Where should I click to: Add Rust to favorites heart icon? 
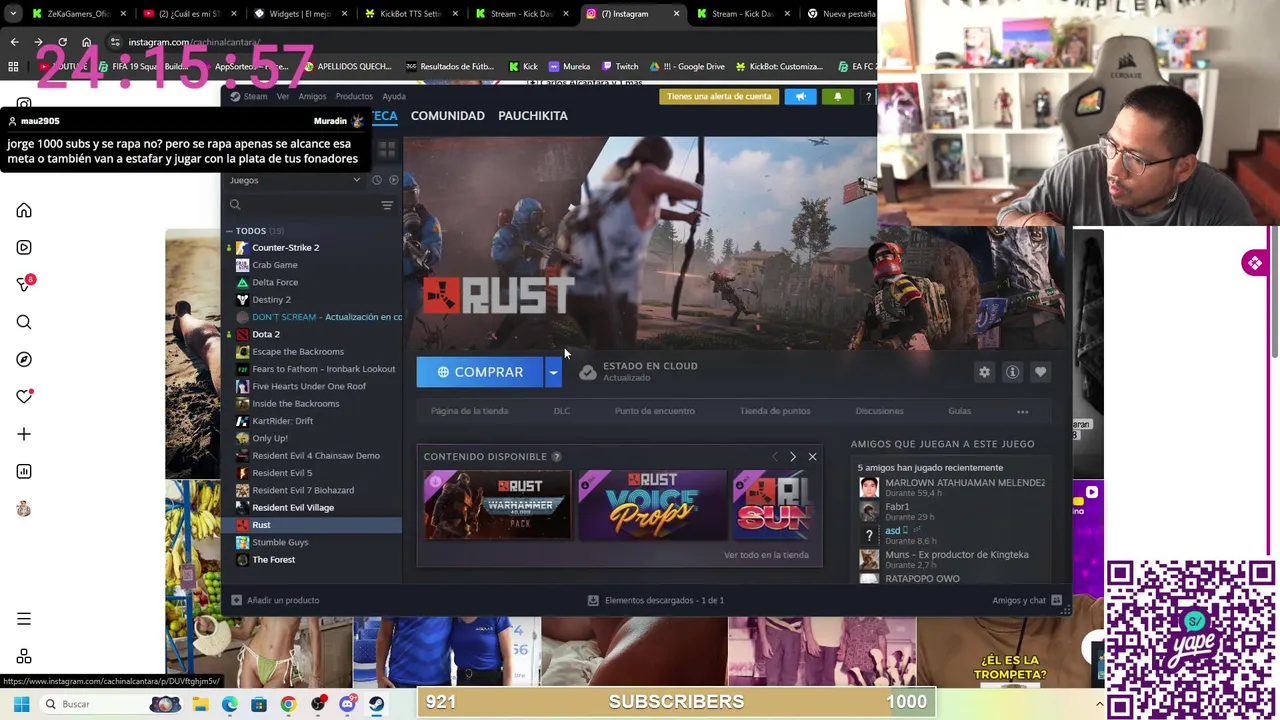point(1040,372)
